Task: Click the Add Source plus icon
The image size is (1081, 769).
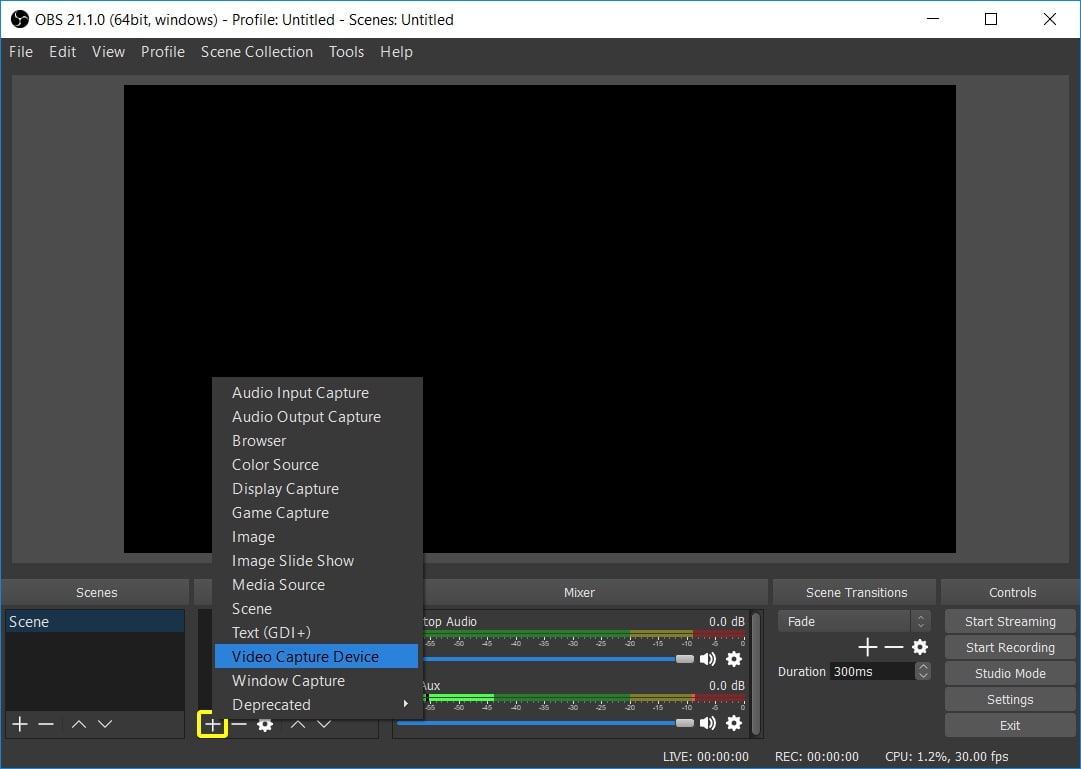Action: click(x=213, y=723)
